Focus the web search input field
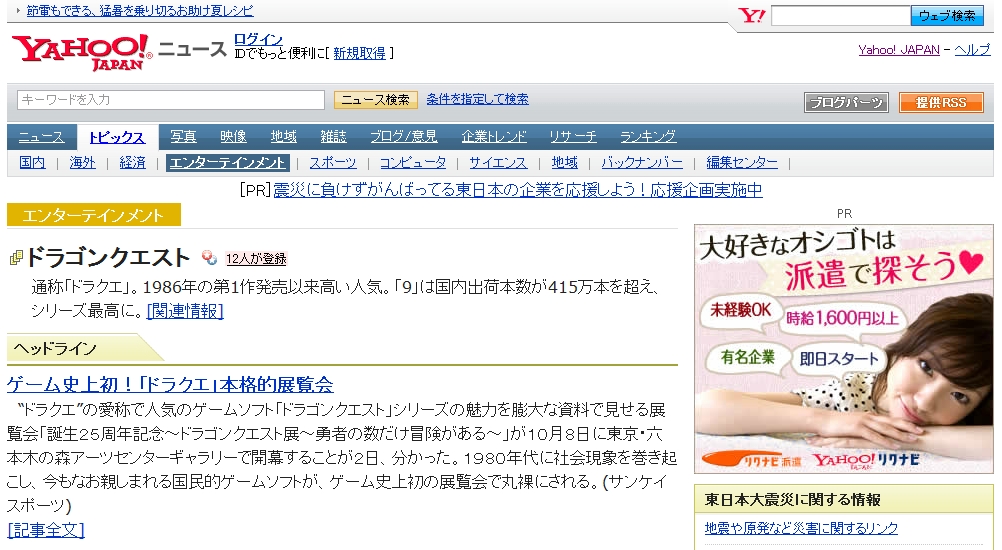Image resolution: width=1002 pixels, height=550 pixels. [840, 15]
